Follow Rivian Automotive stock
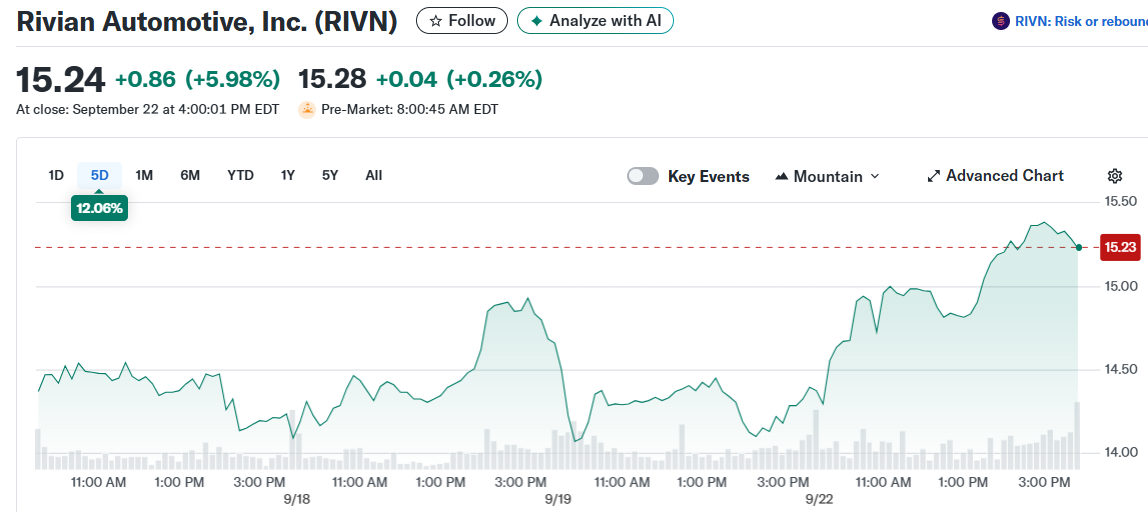 [x=461, y=21]
